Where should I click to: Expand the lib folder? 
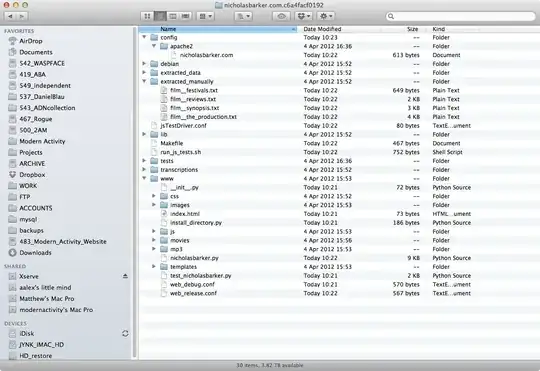click(x=144, y=134)
